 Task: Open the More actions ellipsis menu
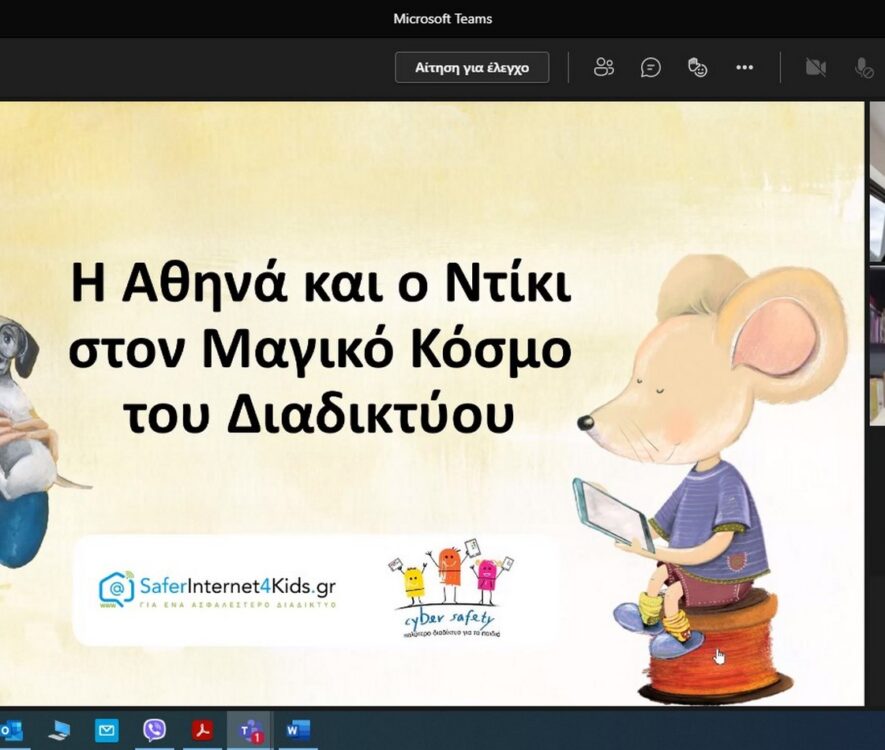744,68
